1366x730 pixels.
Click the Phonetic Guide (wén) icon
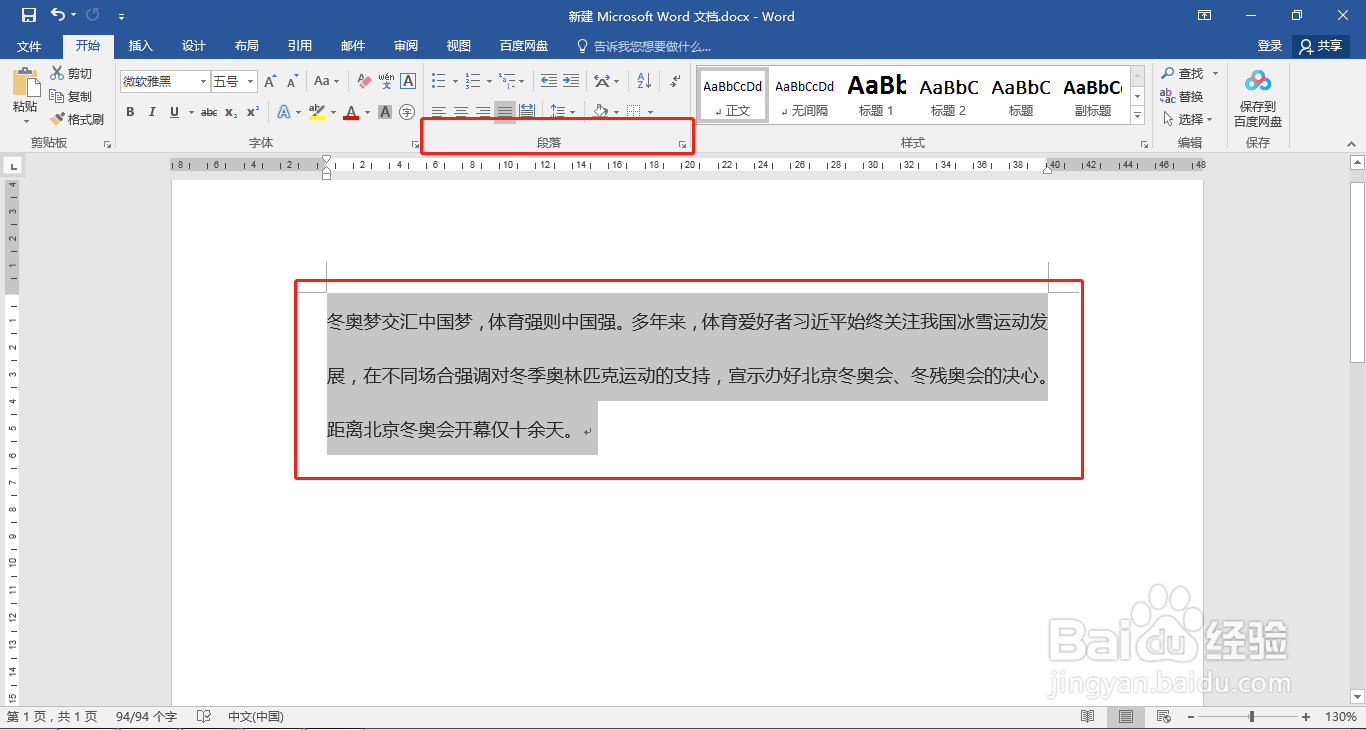[386, 81]
